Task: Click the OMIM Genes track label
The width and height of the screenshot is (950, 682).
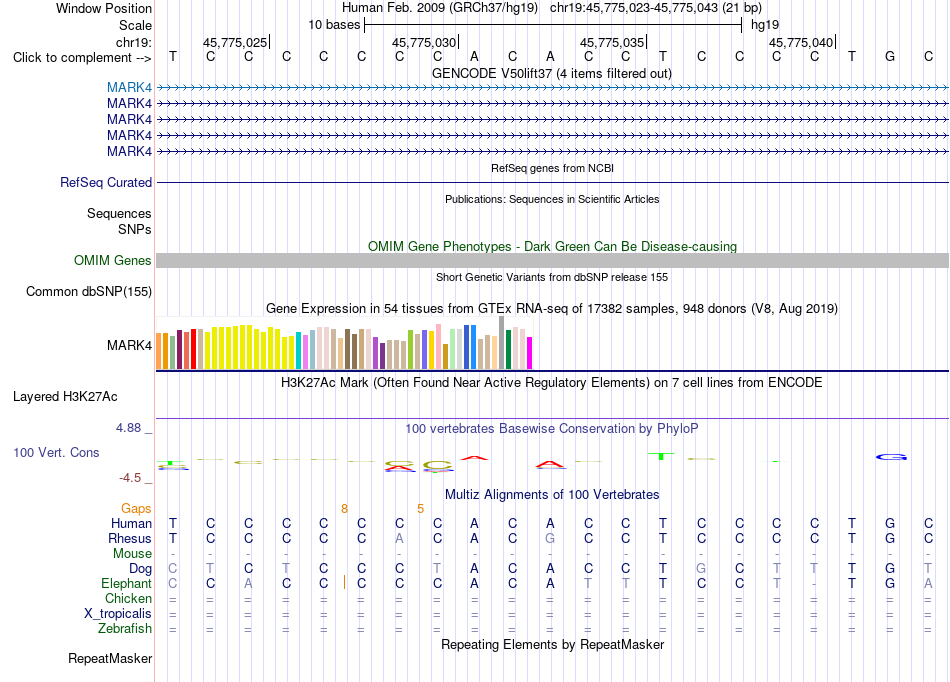Action: 112,260
